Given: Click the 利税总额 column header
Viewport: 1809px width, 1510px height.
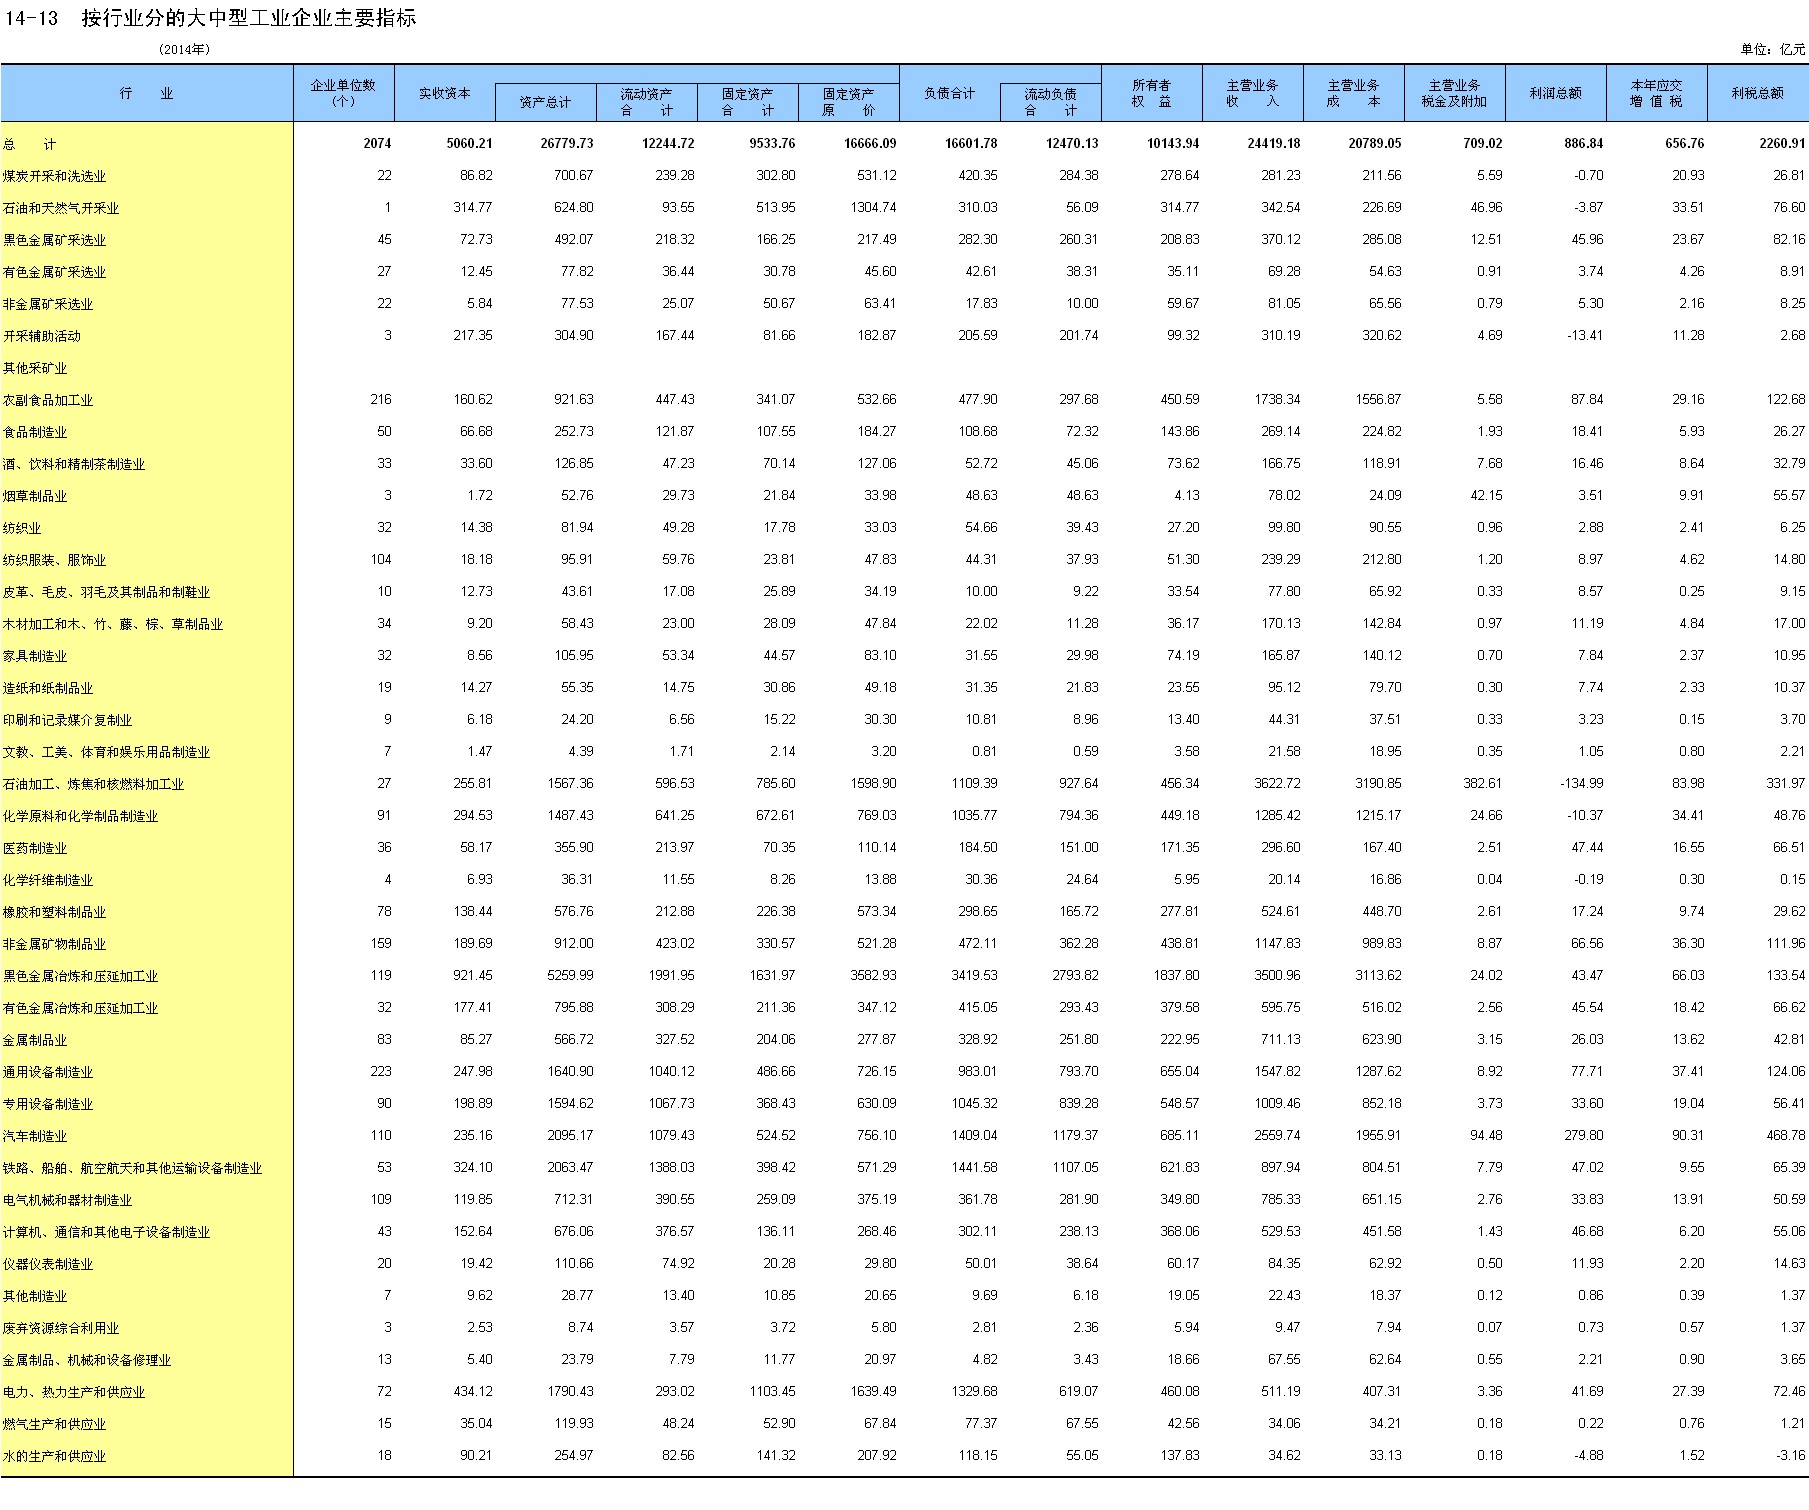Looking at the screenshot, I should pos(1757,93).
